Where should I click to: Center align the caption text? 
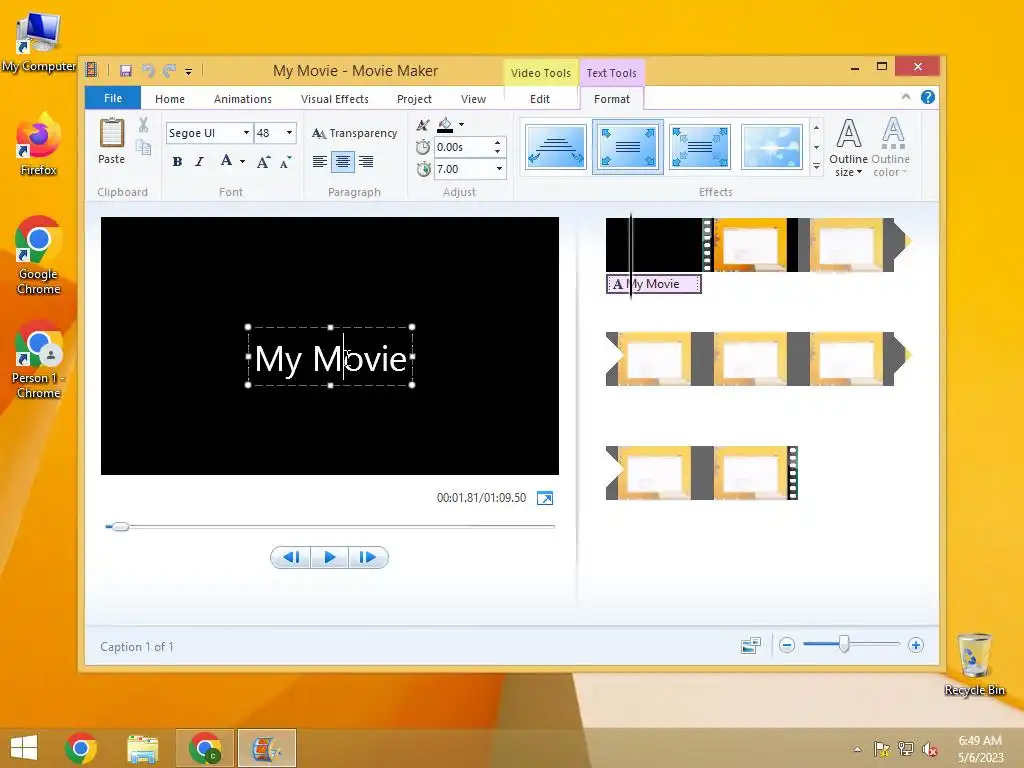coord(343,161)
